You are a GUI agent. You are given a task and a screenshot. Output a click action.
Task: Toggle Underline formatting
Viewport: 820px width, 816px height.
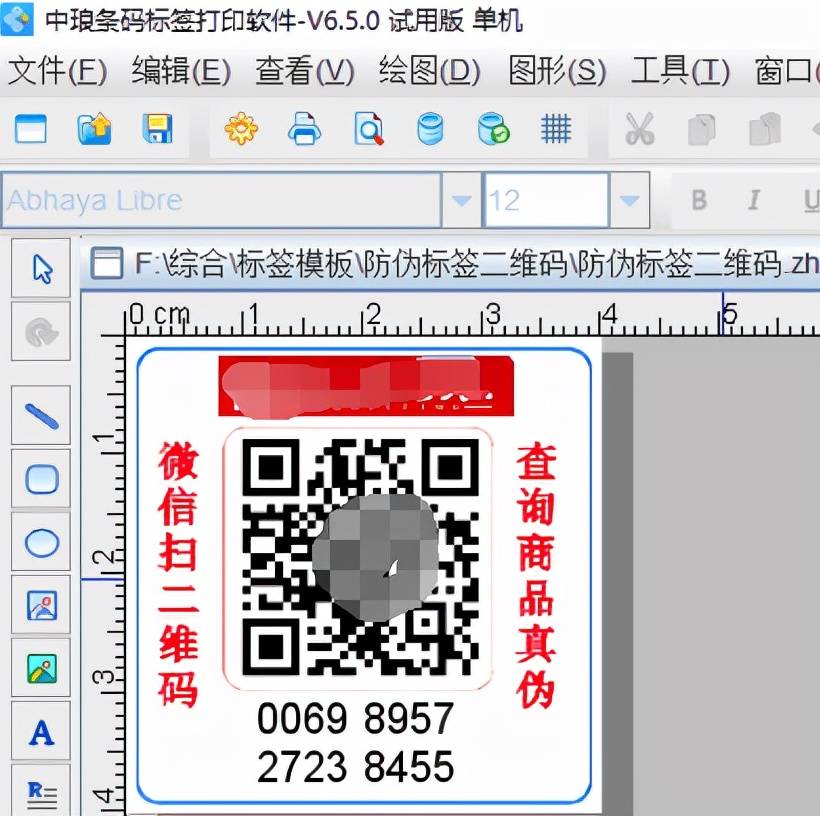coord(812,200)
